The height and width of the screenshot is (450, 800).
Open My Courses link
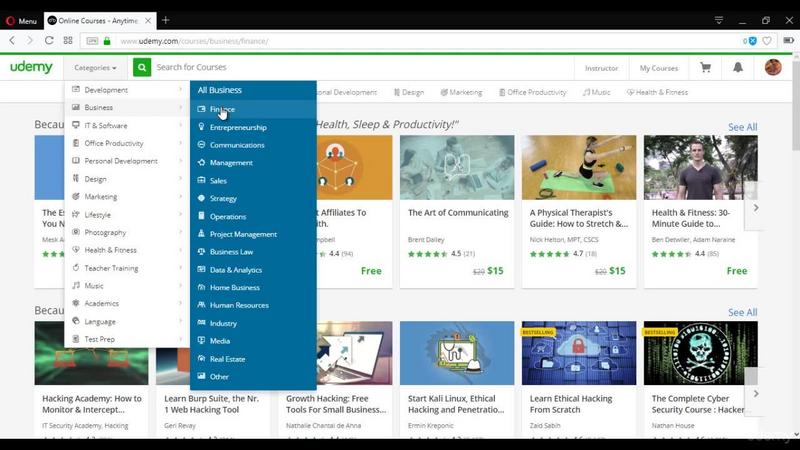[659, 68]
